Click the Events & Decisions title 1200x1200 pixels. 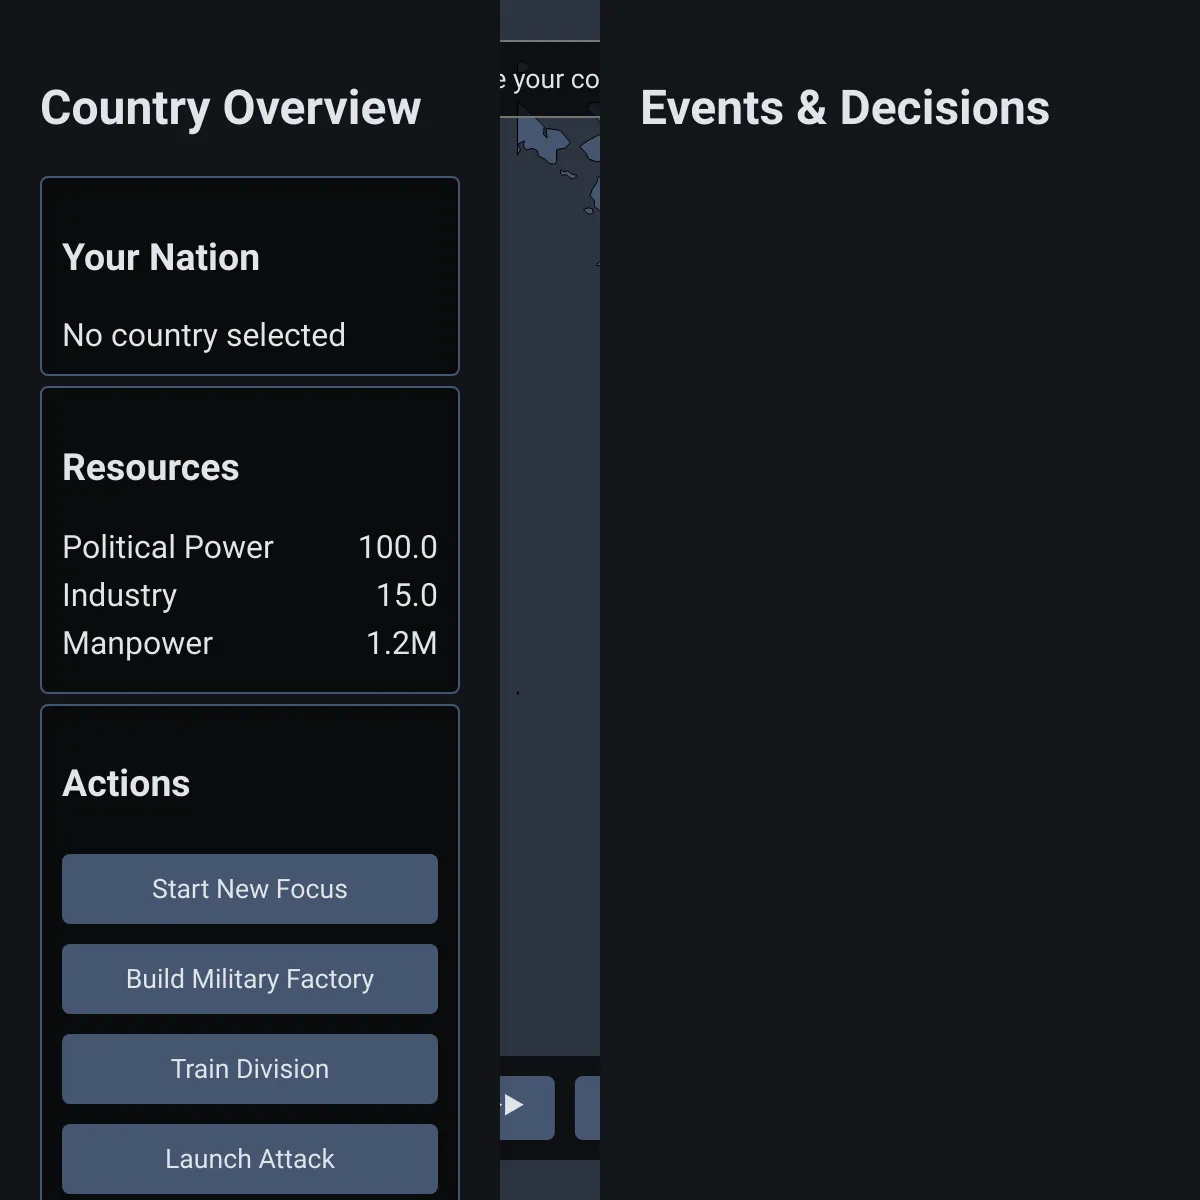coord(845,108)
